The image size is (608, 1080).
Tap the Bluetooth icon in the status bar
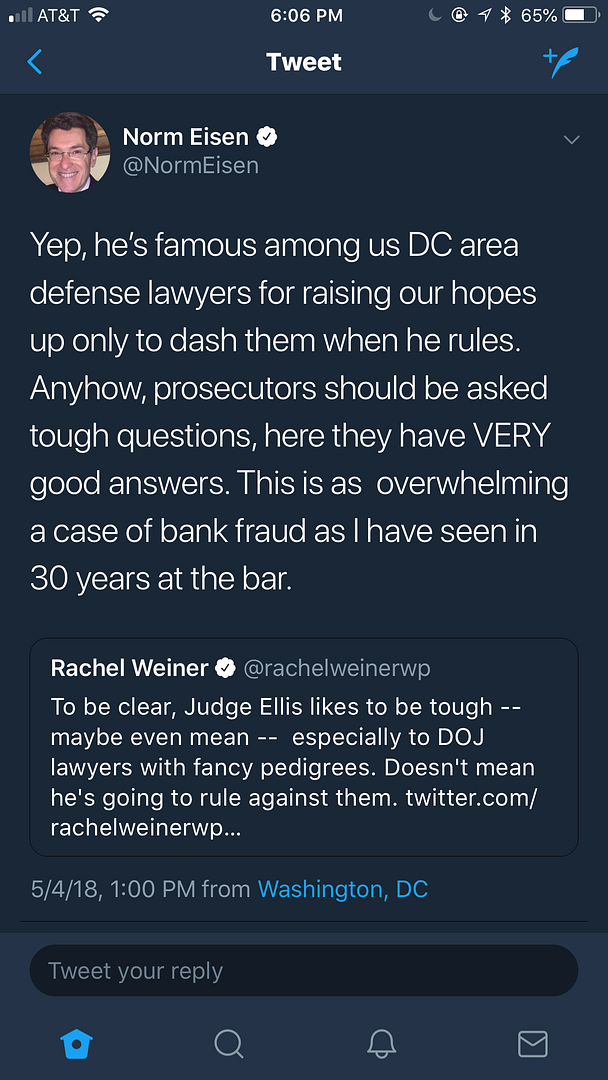pos(506,15)
